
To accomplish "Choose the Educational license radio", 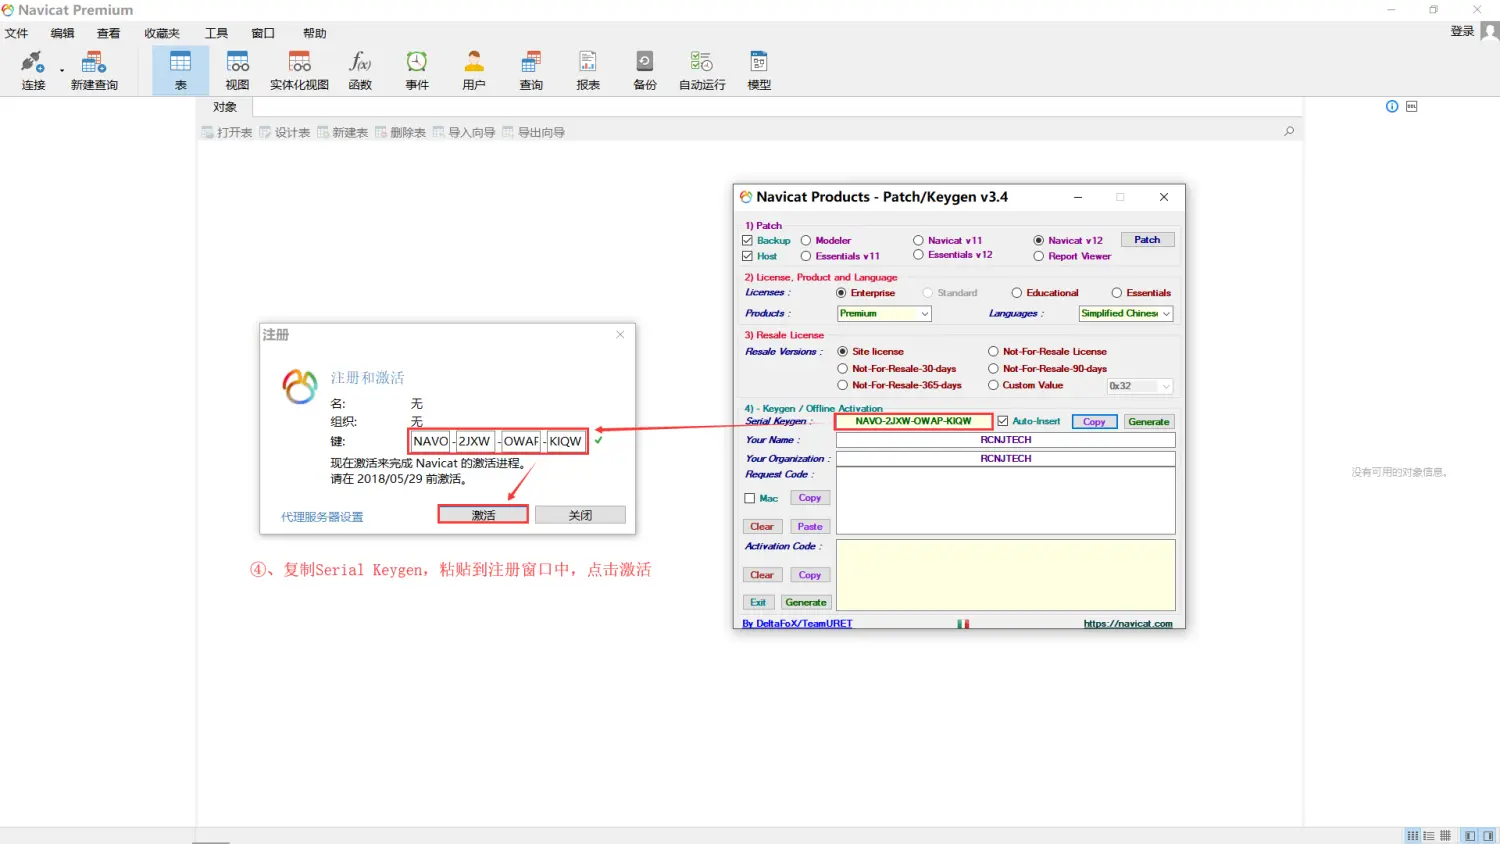I will click(1017, 293).
